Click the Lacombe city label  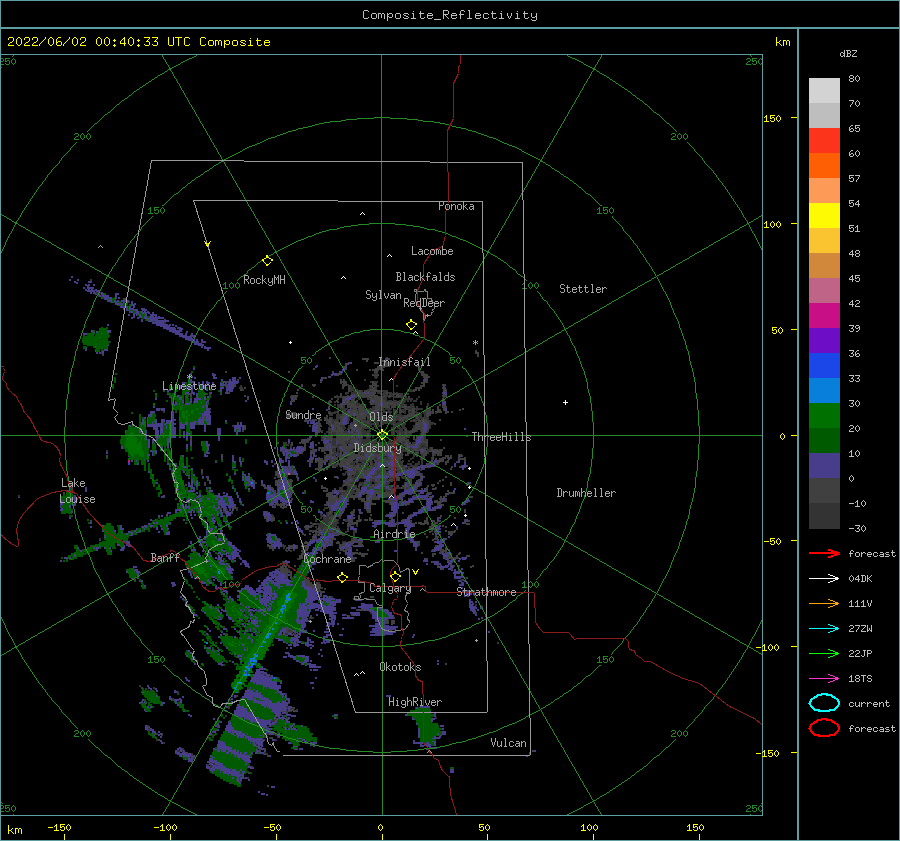point(432,251)
